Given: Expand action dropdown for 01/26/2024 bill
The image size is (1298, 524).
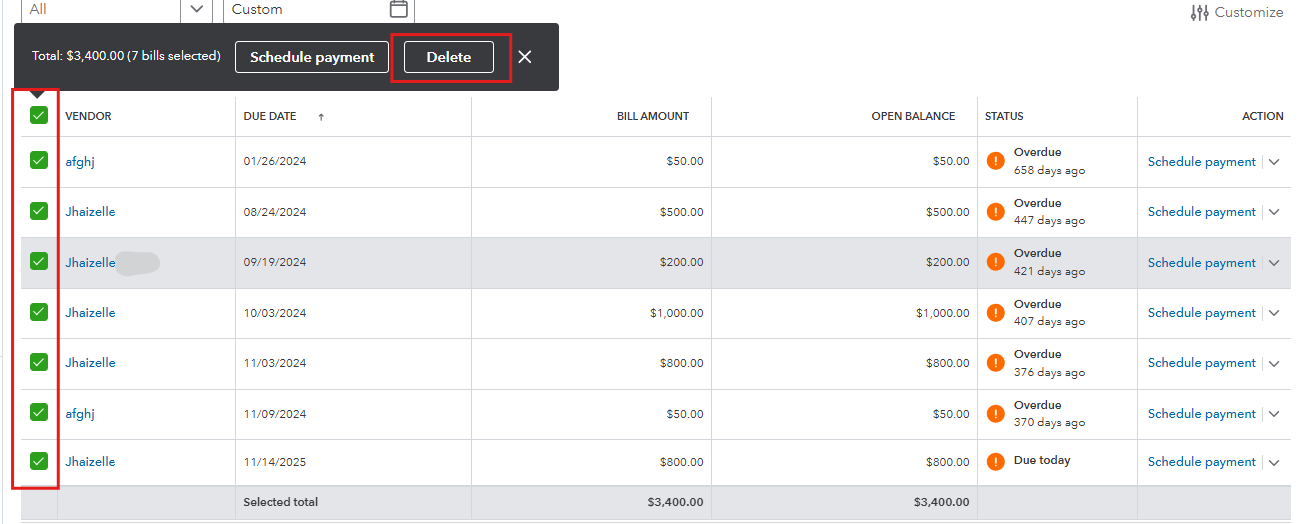Looking at the screenshot, I should pyautogui.click(x=1274, y=162).
